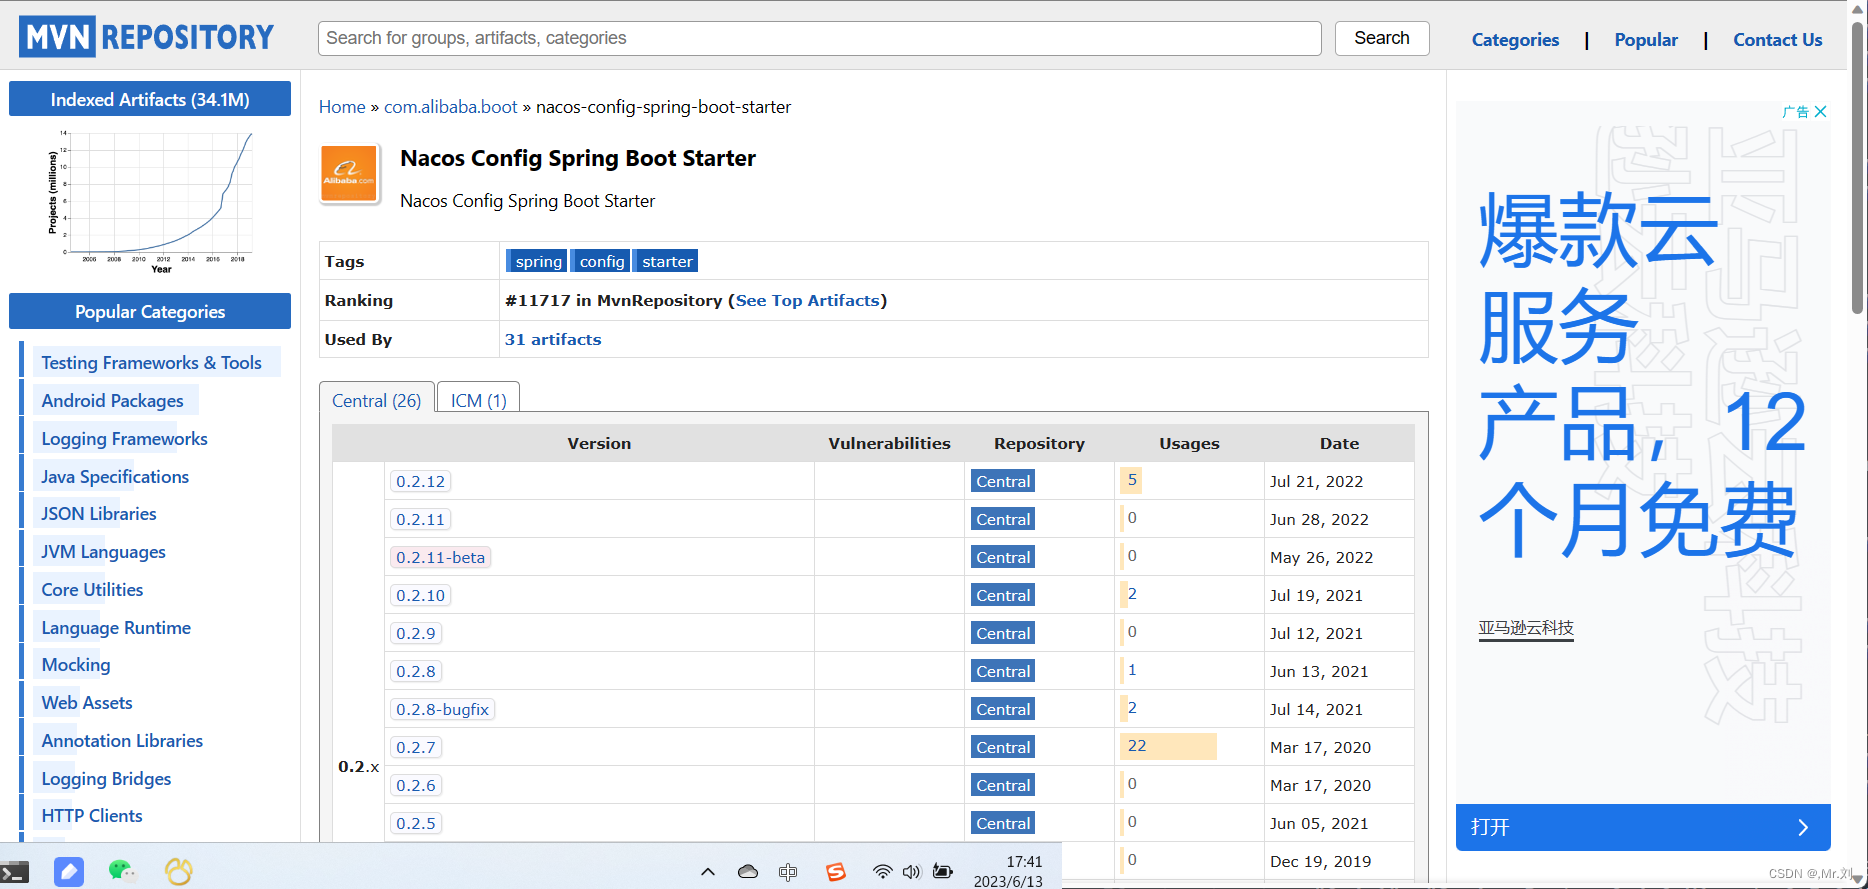1868x889 pixels.
Task: Open version 0.2.5
Action: [416, 823]
